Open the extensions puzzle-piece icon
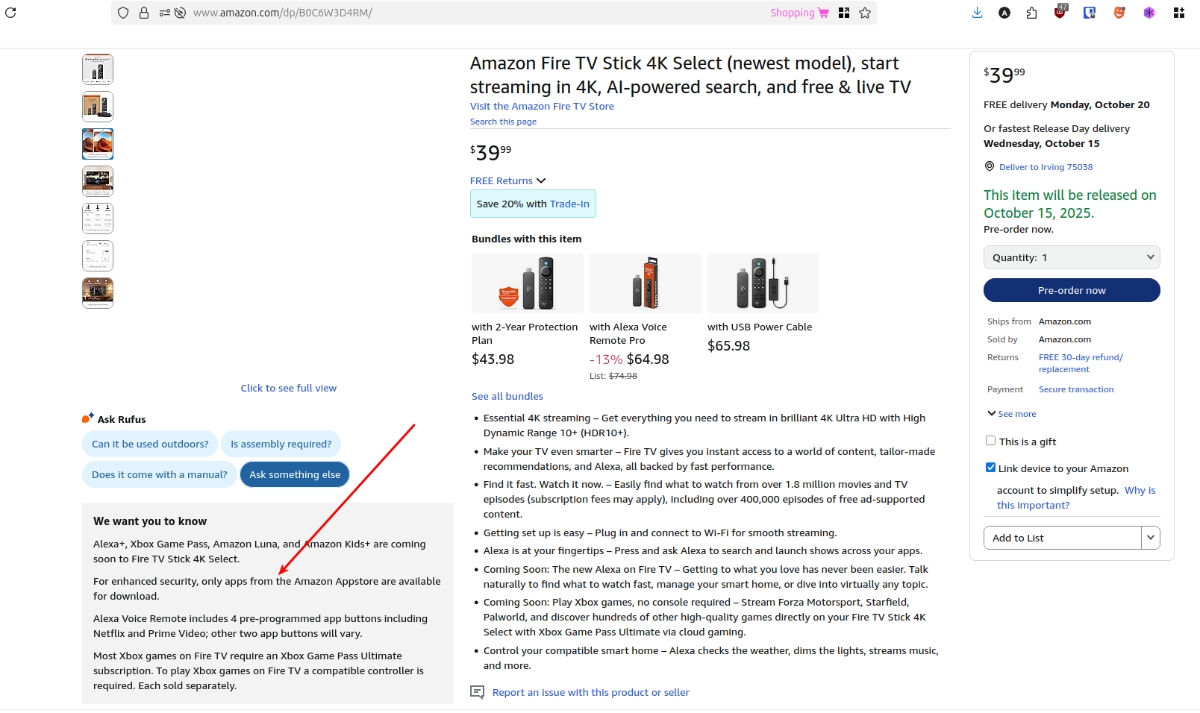This screenshot has height=713, width=1200. coord(1031,13)
